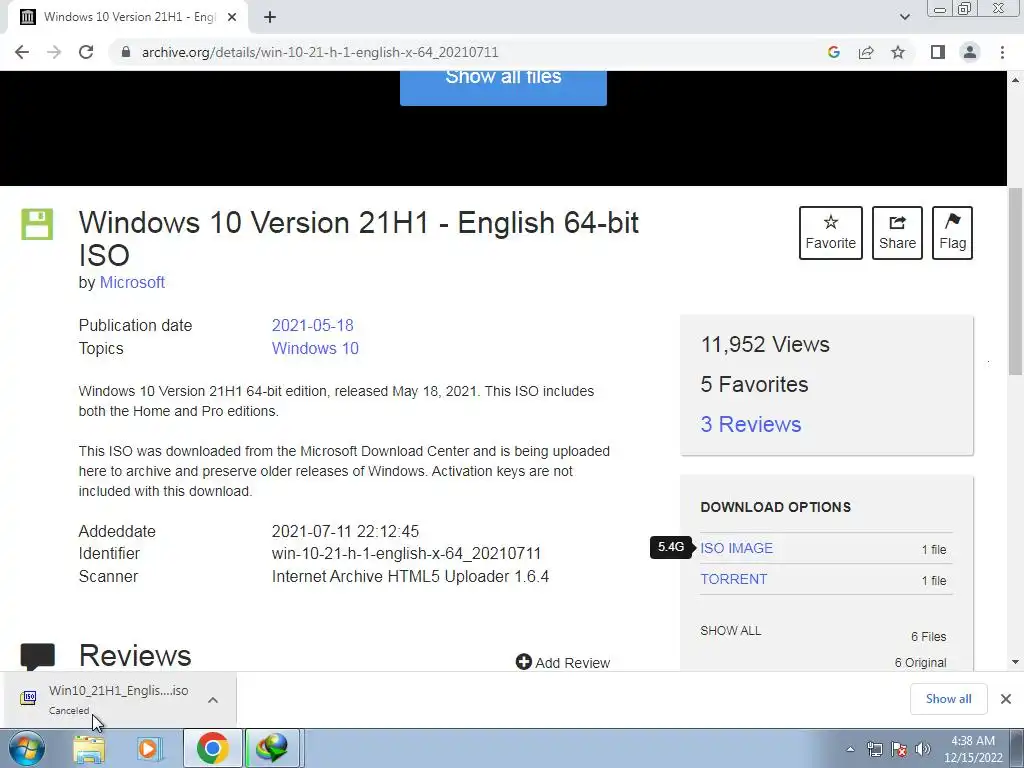Reload the archive.org page
1024x768 pixels.
click(x=86, y=52)
